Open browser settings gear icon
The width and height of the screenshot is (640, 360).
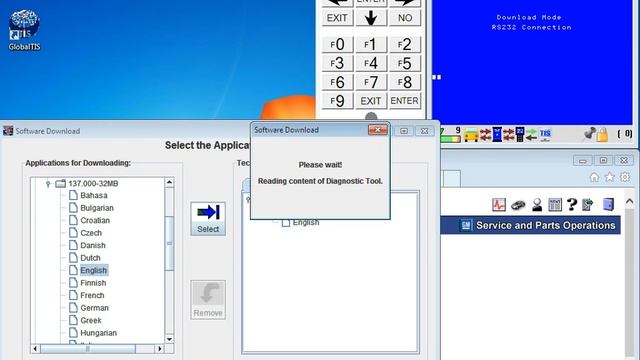[625, 177]
